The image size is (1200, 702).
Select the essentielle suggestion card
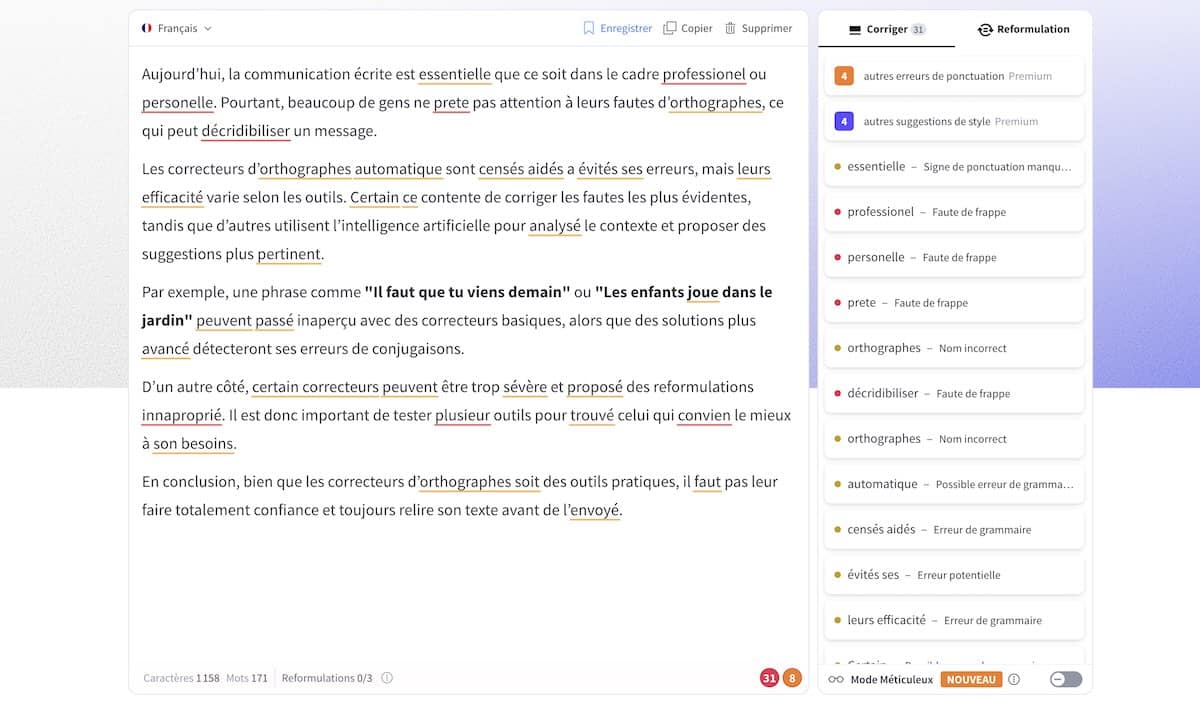[954, 167]
